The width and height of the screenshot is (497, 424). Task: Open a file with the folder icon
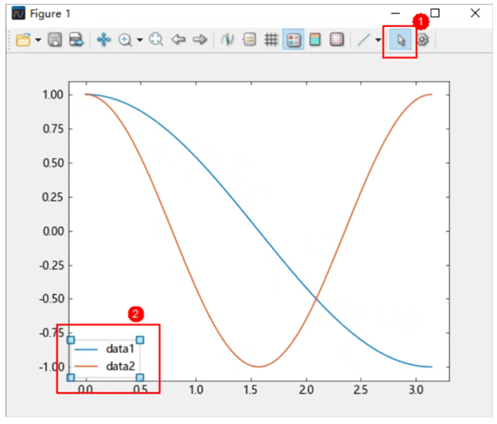(23, 40)
